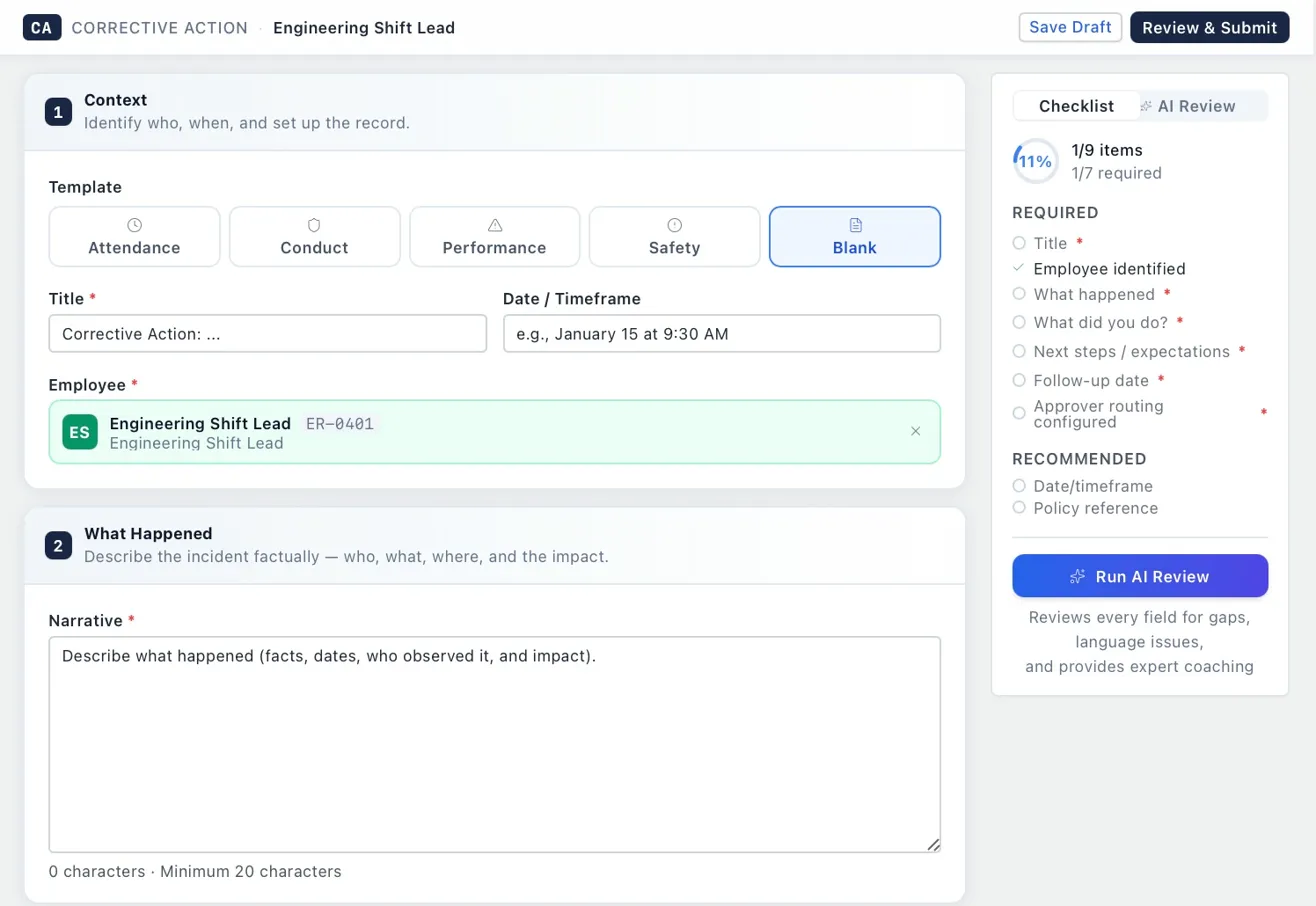Viewport: 1316px width, 906px height.
Task: Click the sparkle icon on Run AI Review
Action: pyautogui.click(x=1077, y=576)
